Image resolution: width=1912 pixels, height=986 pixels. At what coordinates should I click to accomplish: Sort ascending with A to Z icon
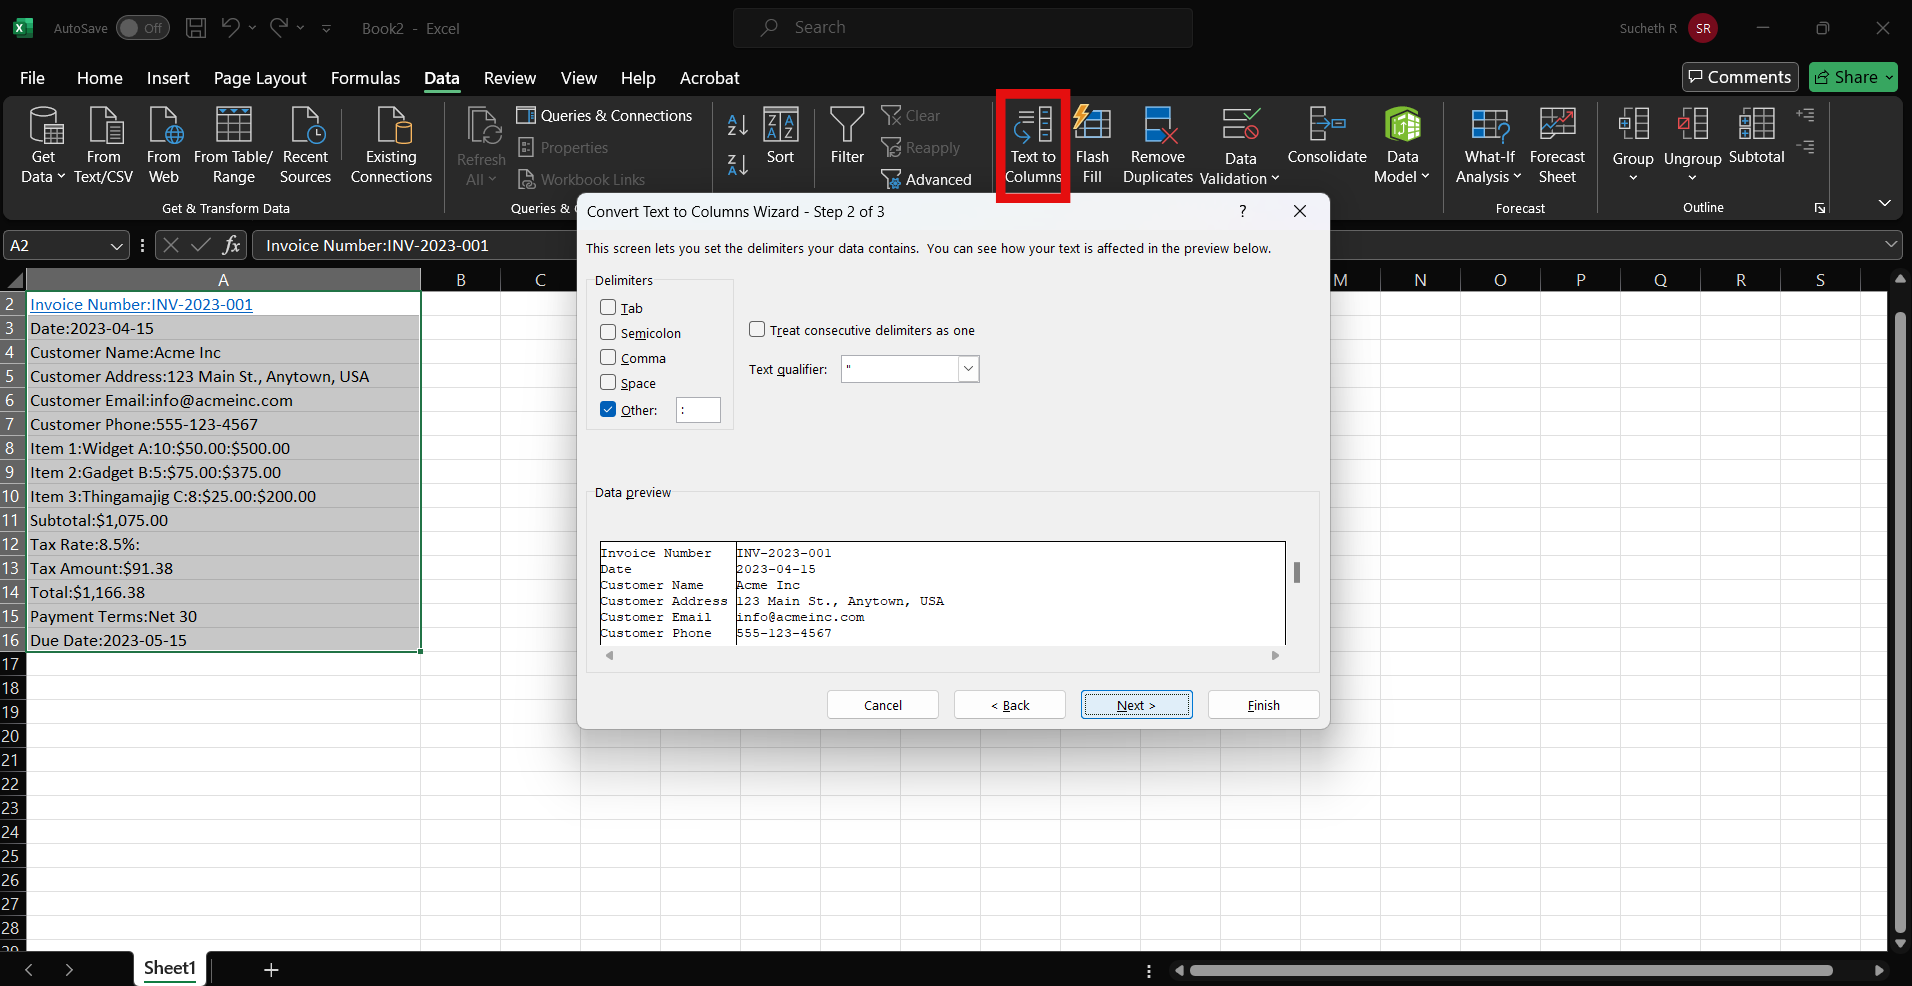[737, 126]
